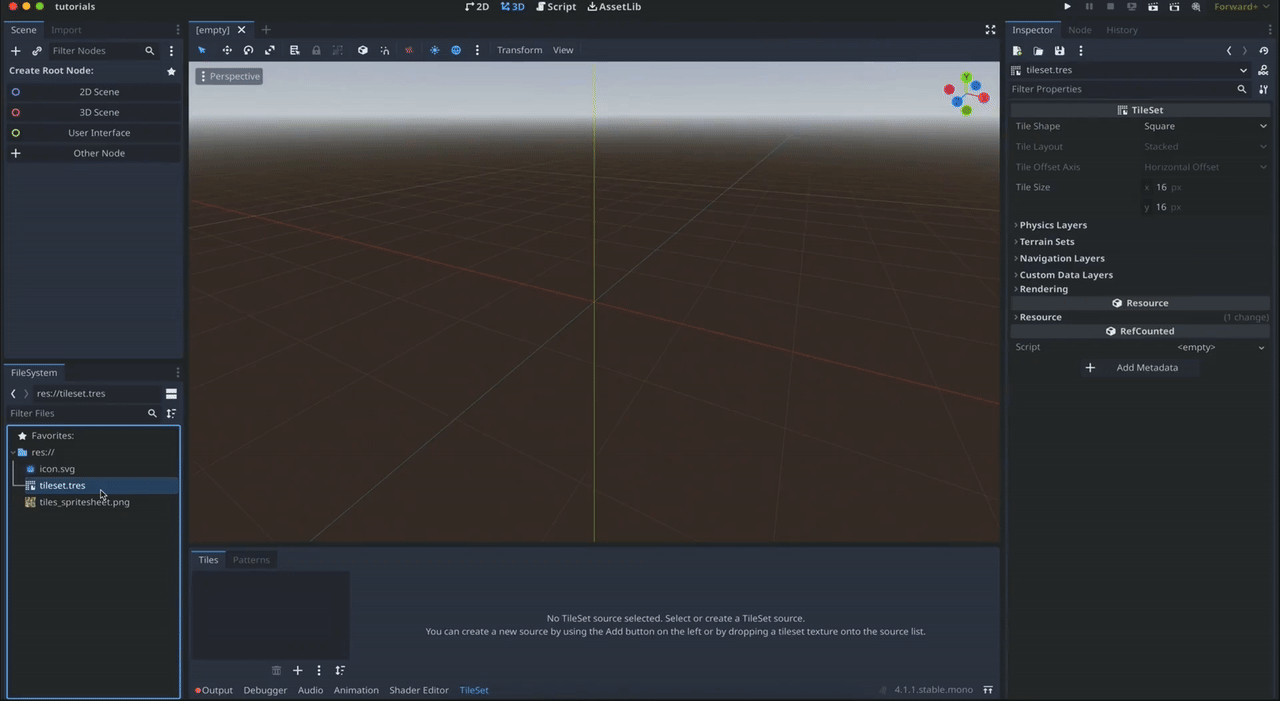Expand the Terrain Sets section
Screen dimensions: 1280x701
pyautogui.click(x=1047, y=242)
